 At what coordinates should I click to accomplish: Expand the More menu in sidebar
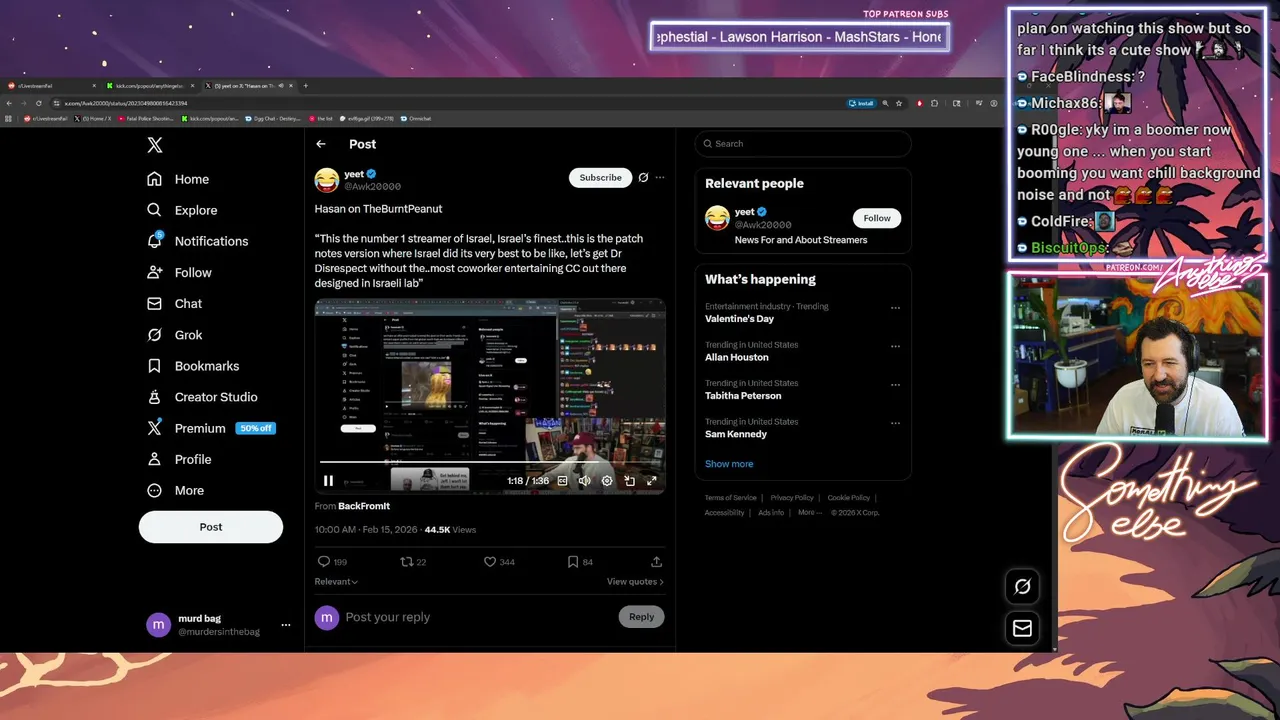click(176, 490)
